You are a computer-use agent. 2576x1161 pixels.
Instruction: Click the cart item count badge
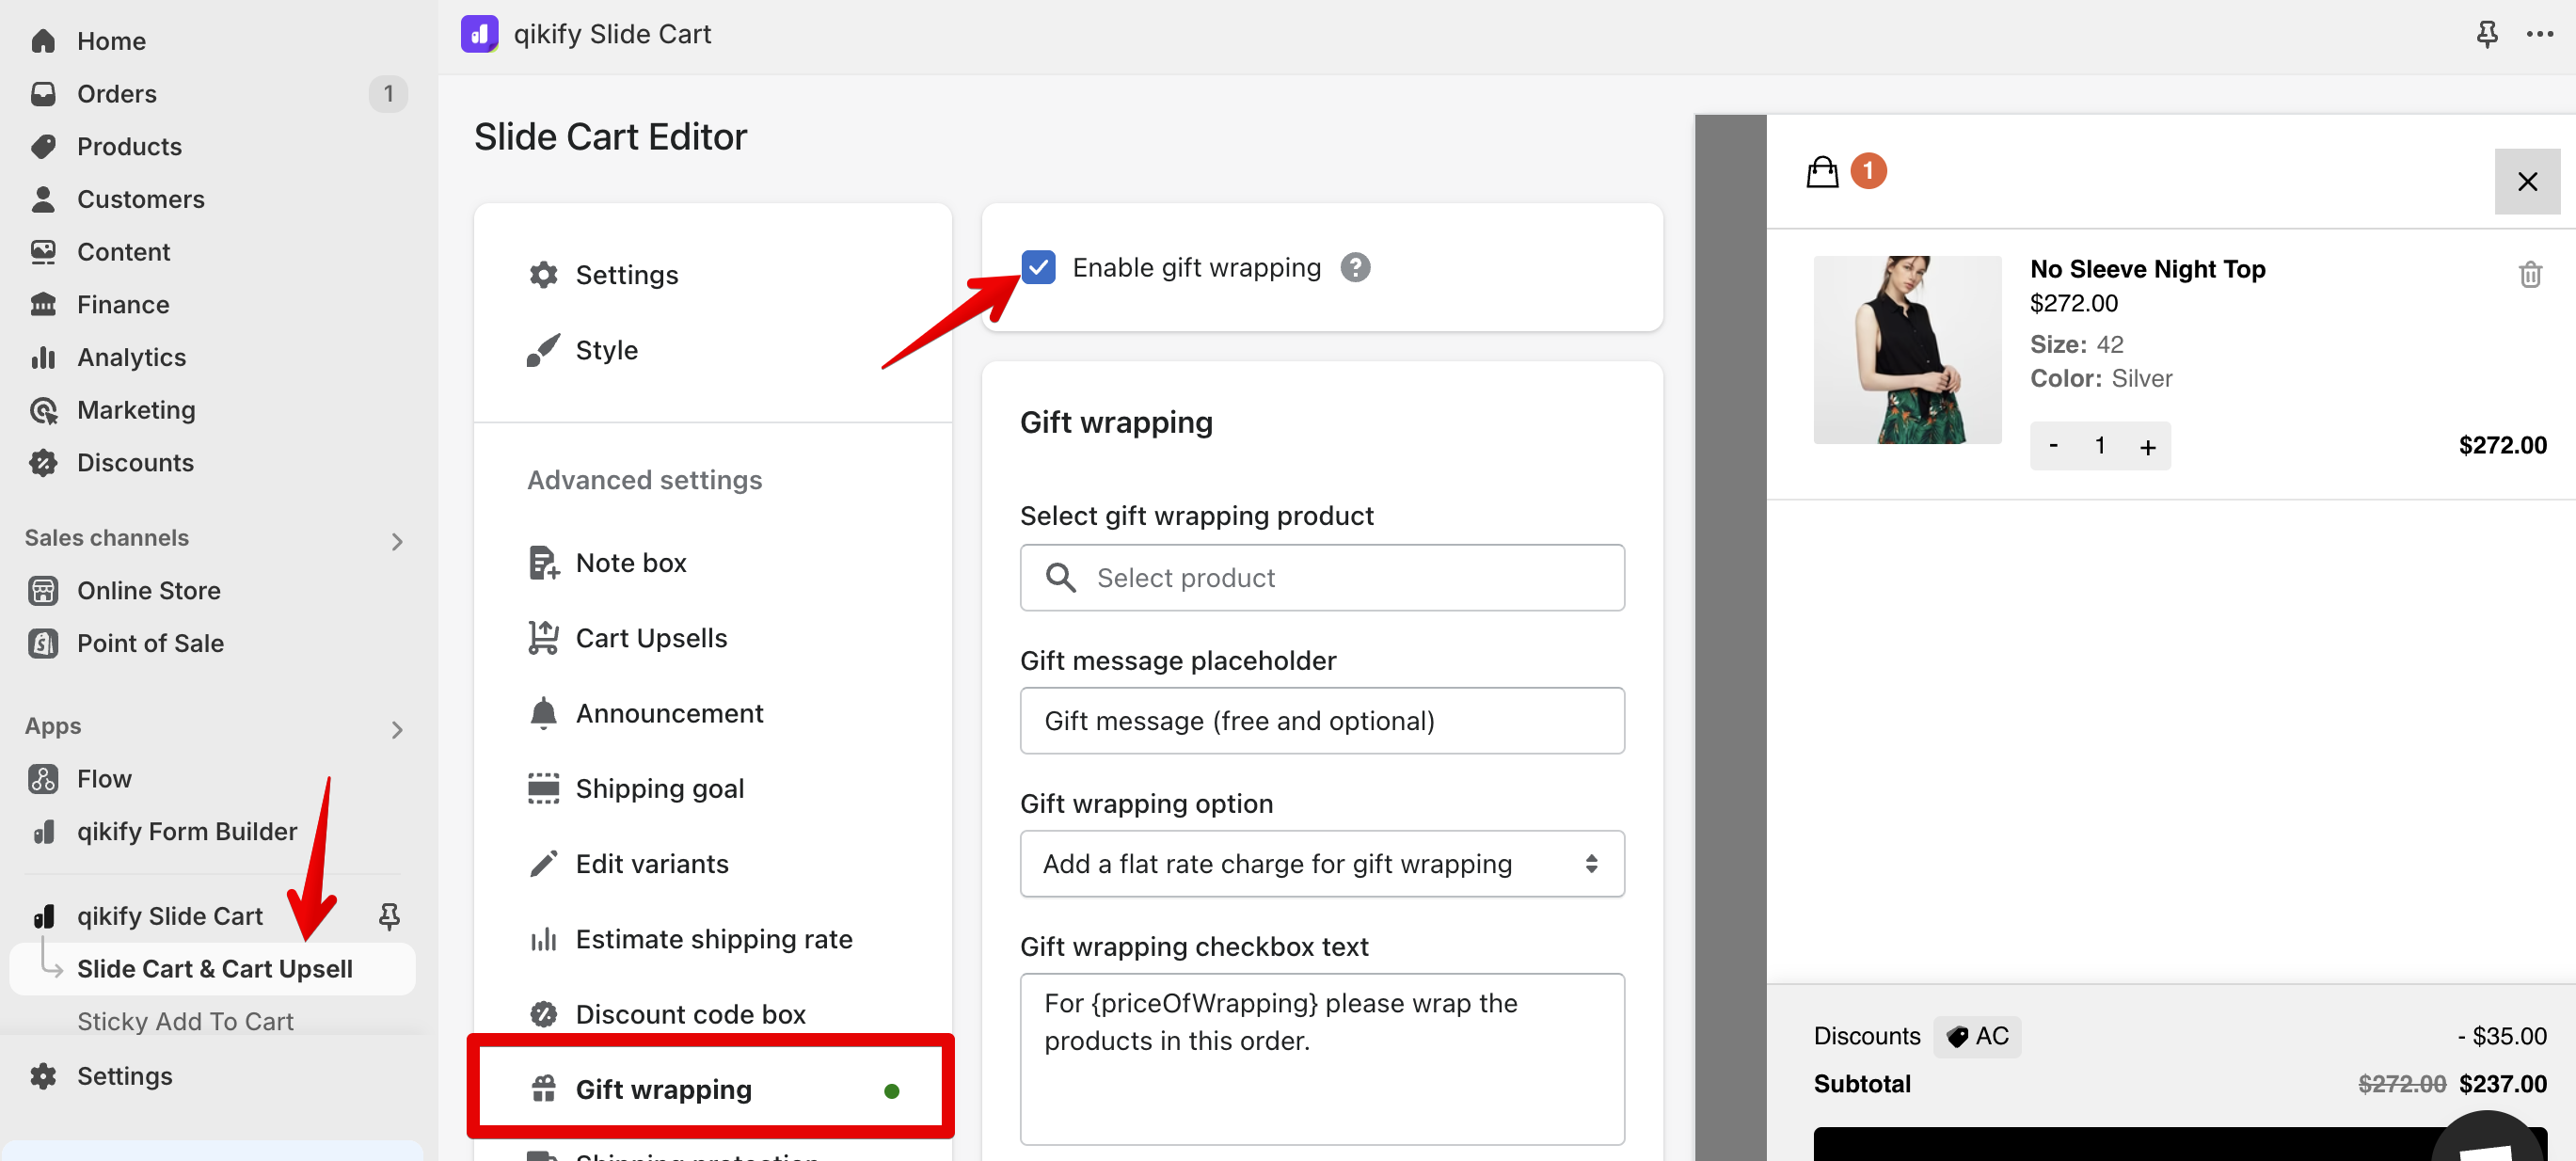coord(1868,171)
